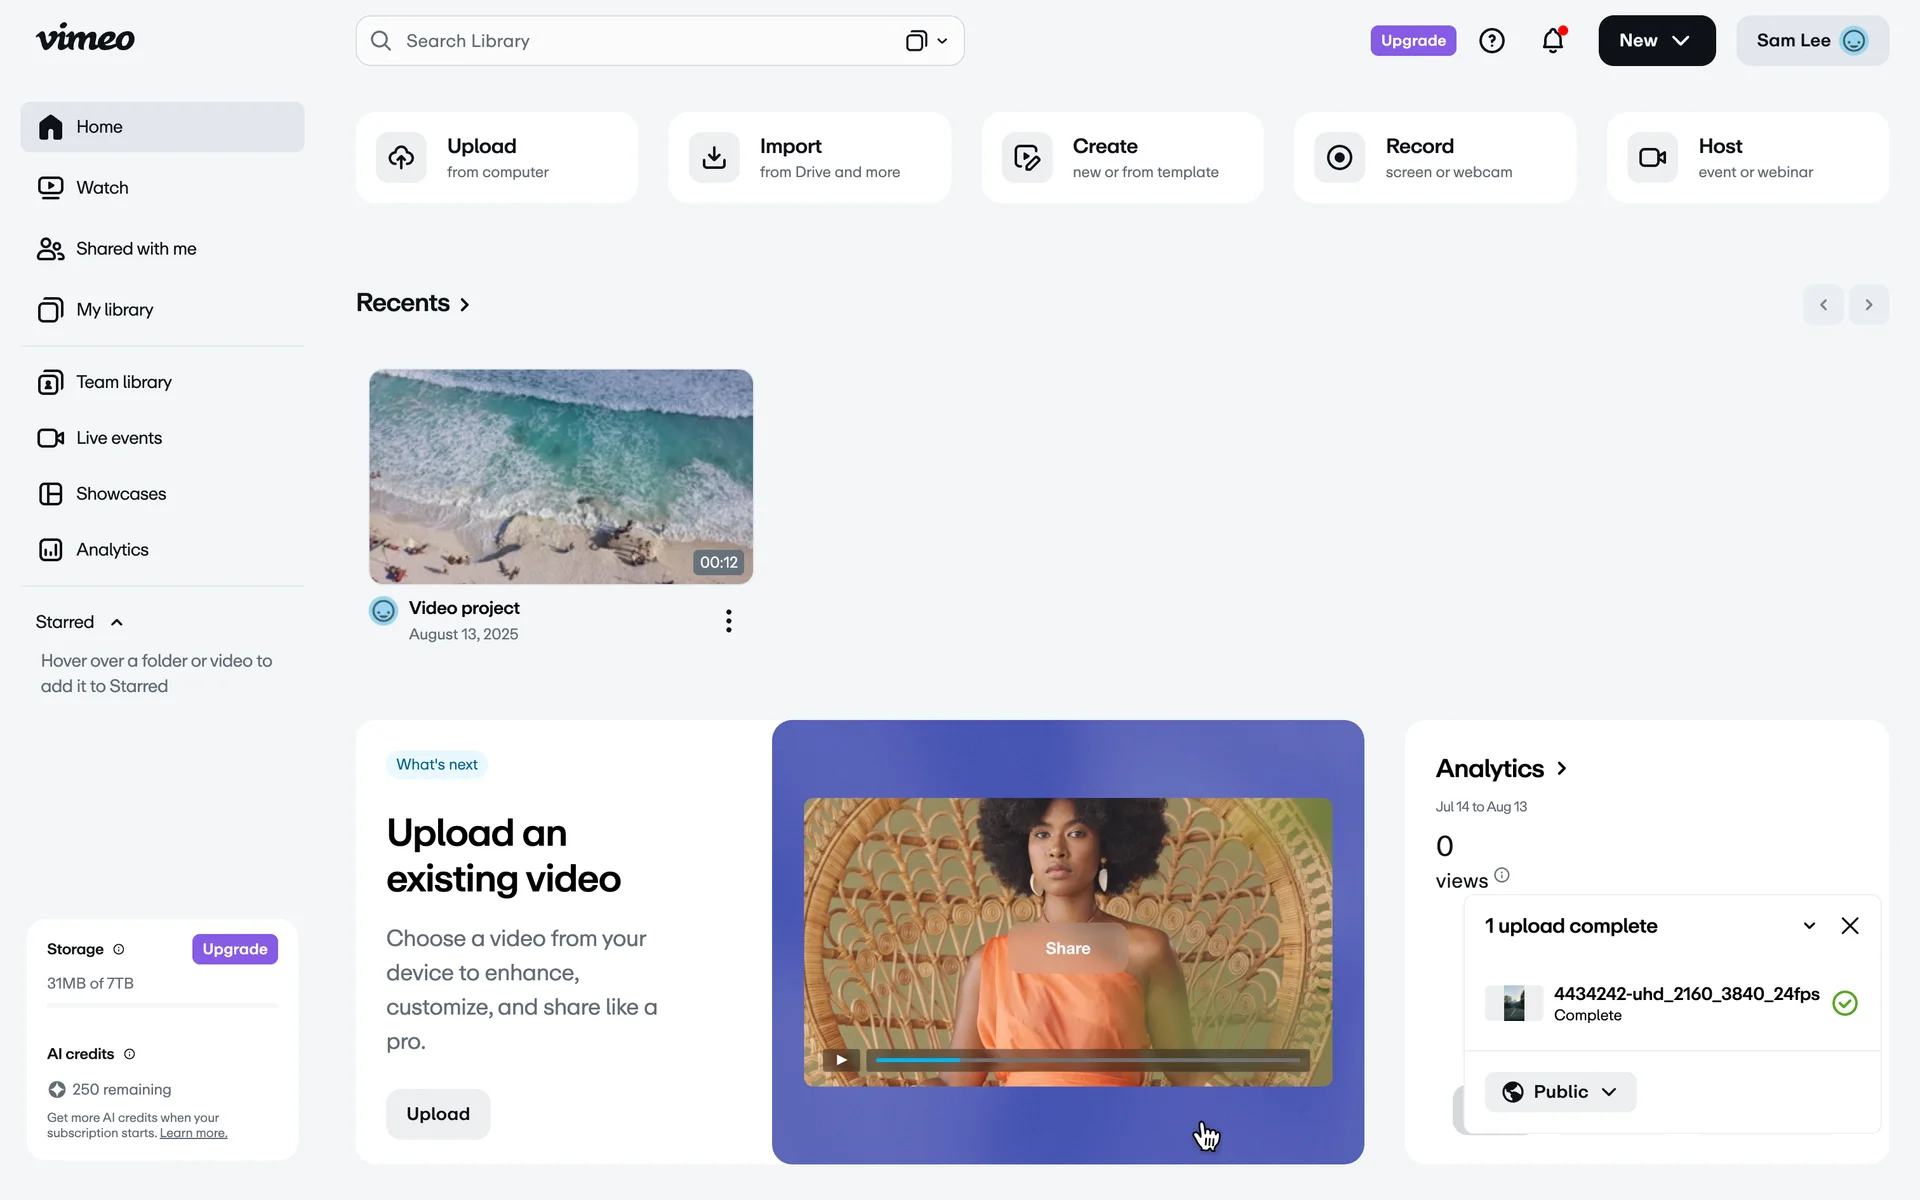Open the Video project three-dot menu
Screen dimensions: 1920x1200
tap(728, 621)
